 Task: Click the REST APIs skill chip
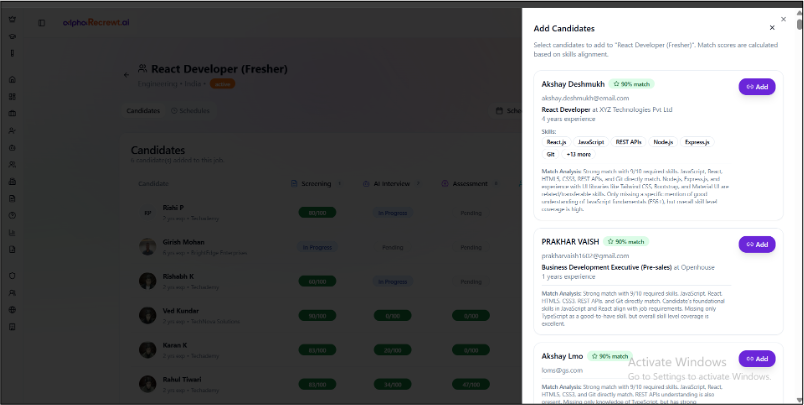click(x=629, y=142)
